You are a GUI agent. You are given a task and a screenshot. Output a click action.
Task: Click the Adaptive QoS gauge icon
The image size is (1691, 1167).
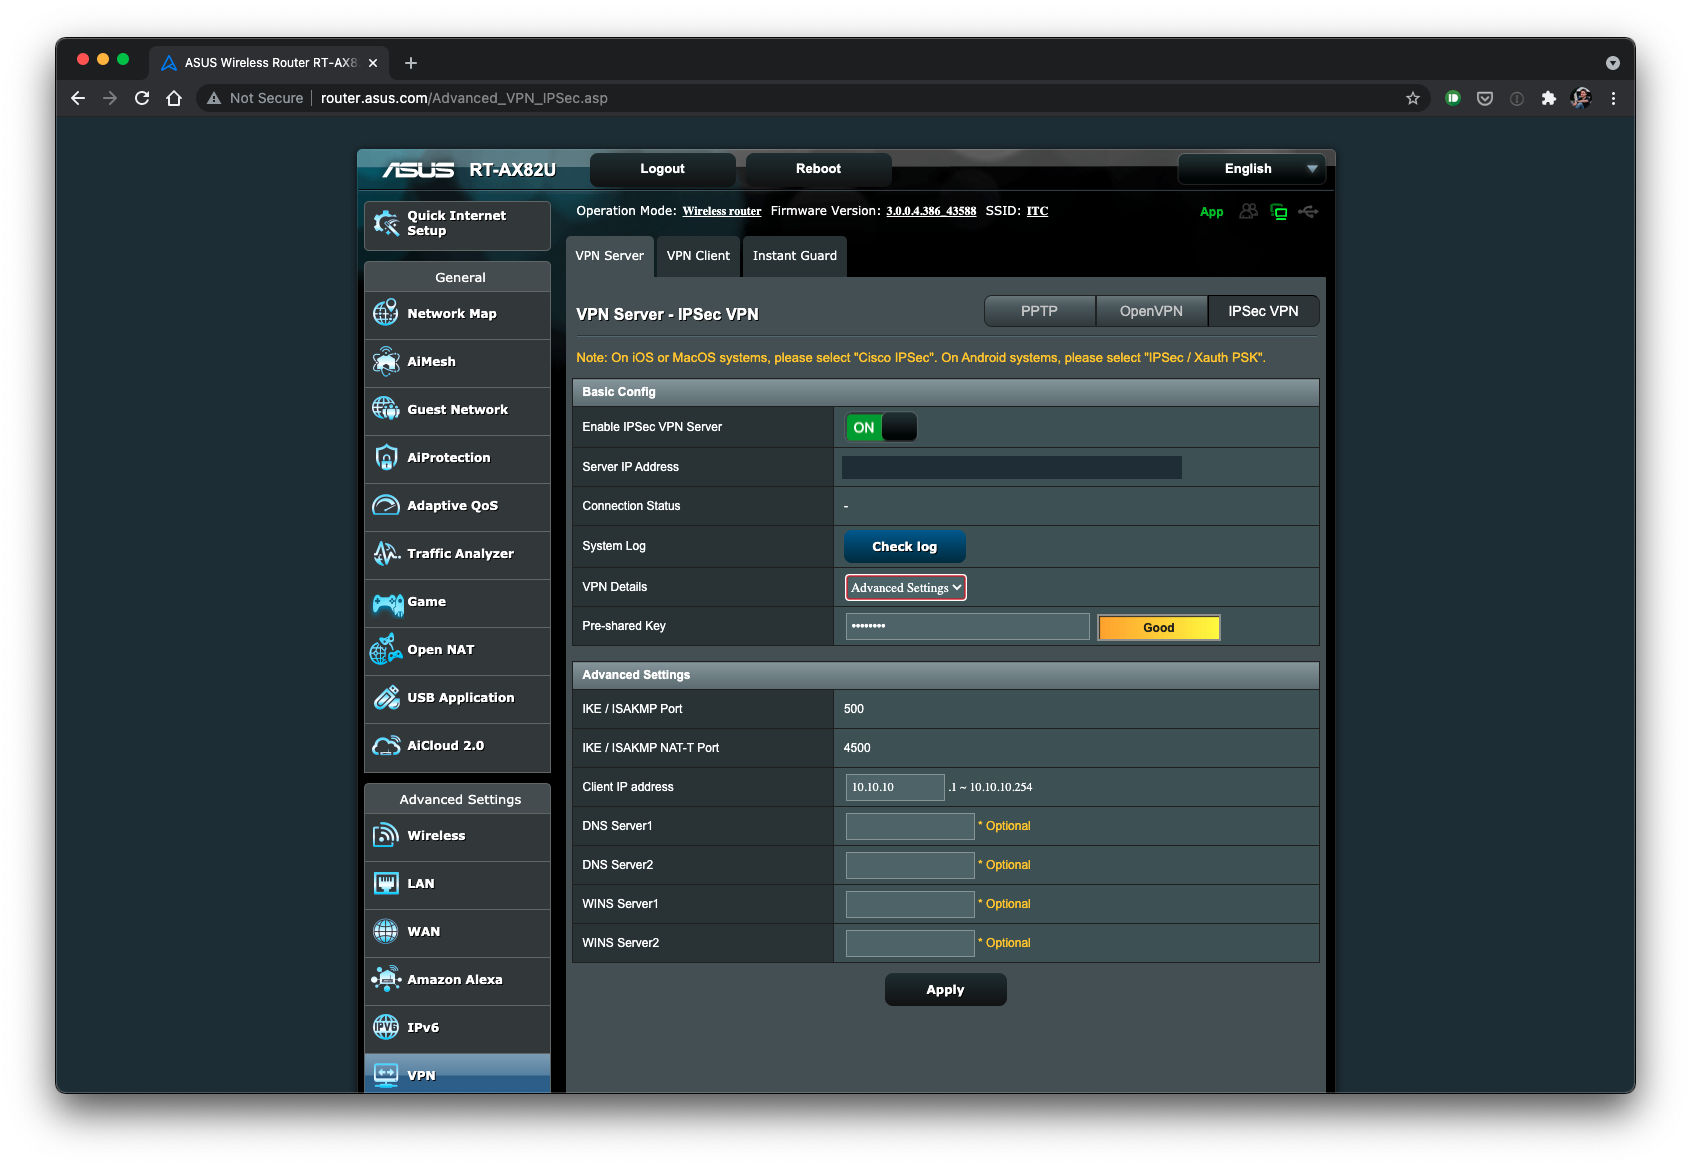(386, 506)
